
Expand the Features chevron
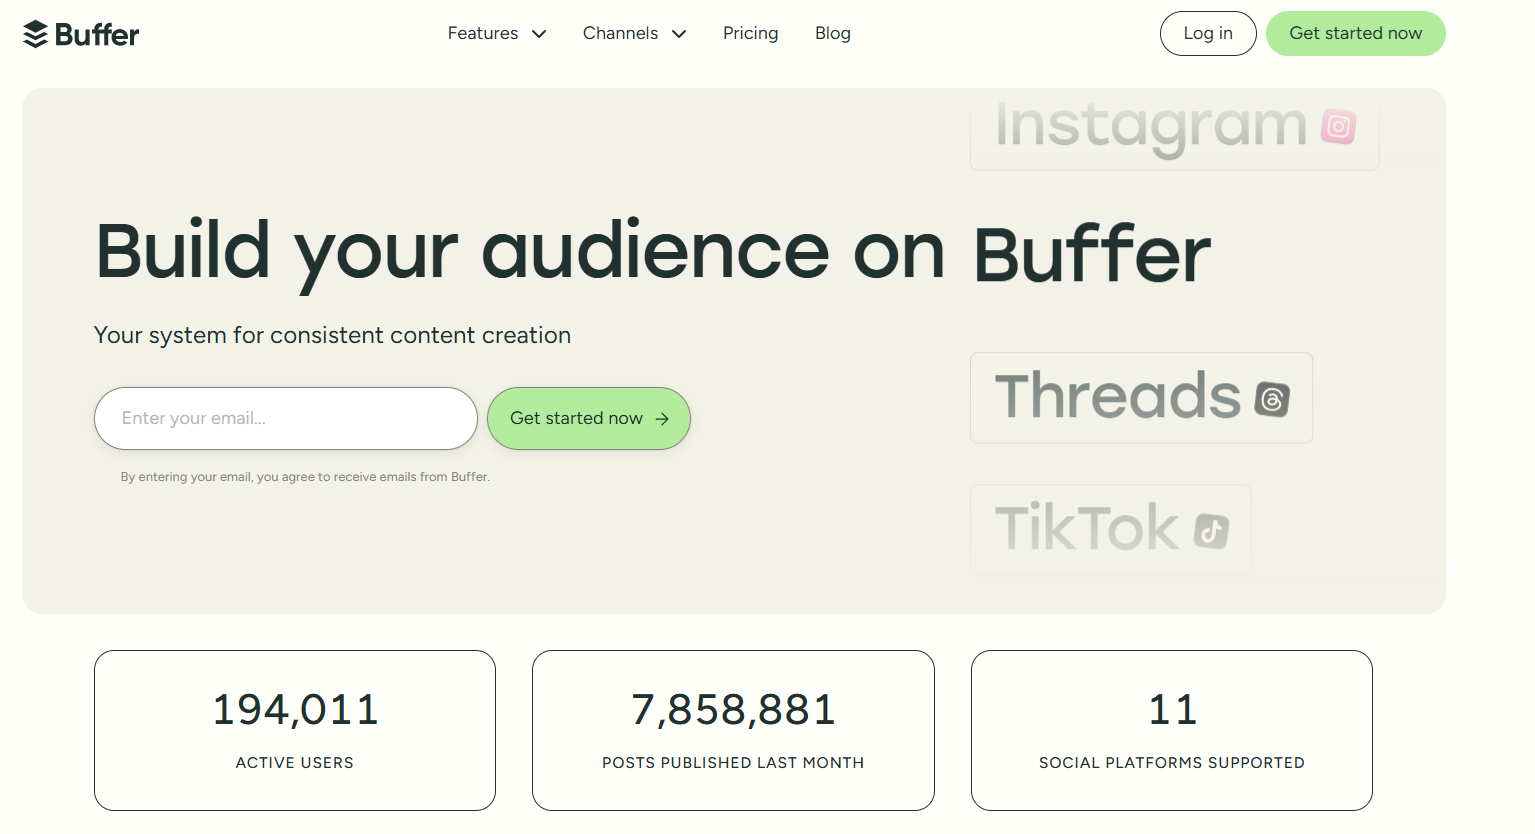539,34
